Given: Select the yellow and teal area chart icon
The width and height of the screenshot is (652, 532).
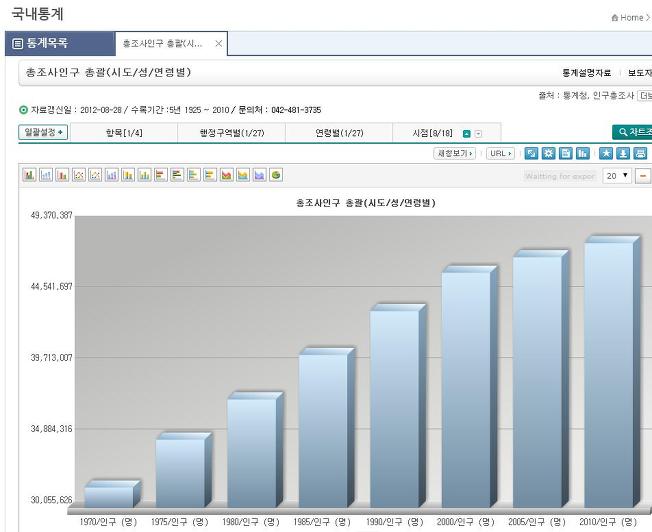Looking at the screenshot, I should (x=243, y=175).
